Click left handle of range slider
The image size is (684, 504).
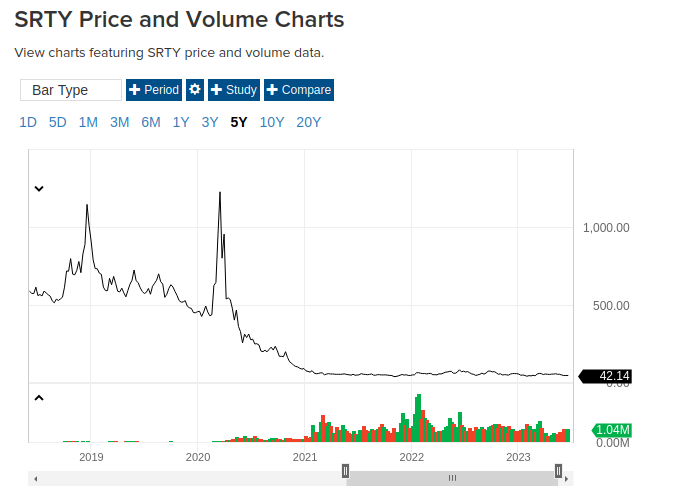point(346,470)
